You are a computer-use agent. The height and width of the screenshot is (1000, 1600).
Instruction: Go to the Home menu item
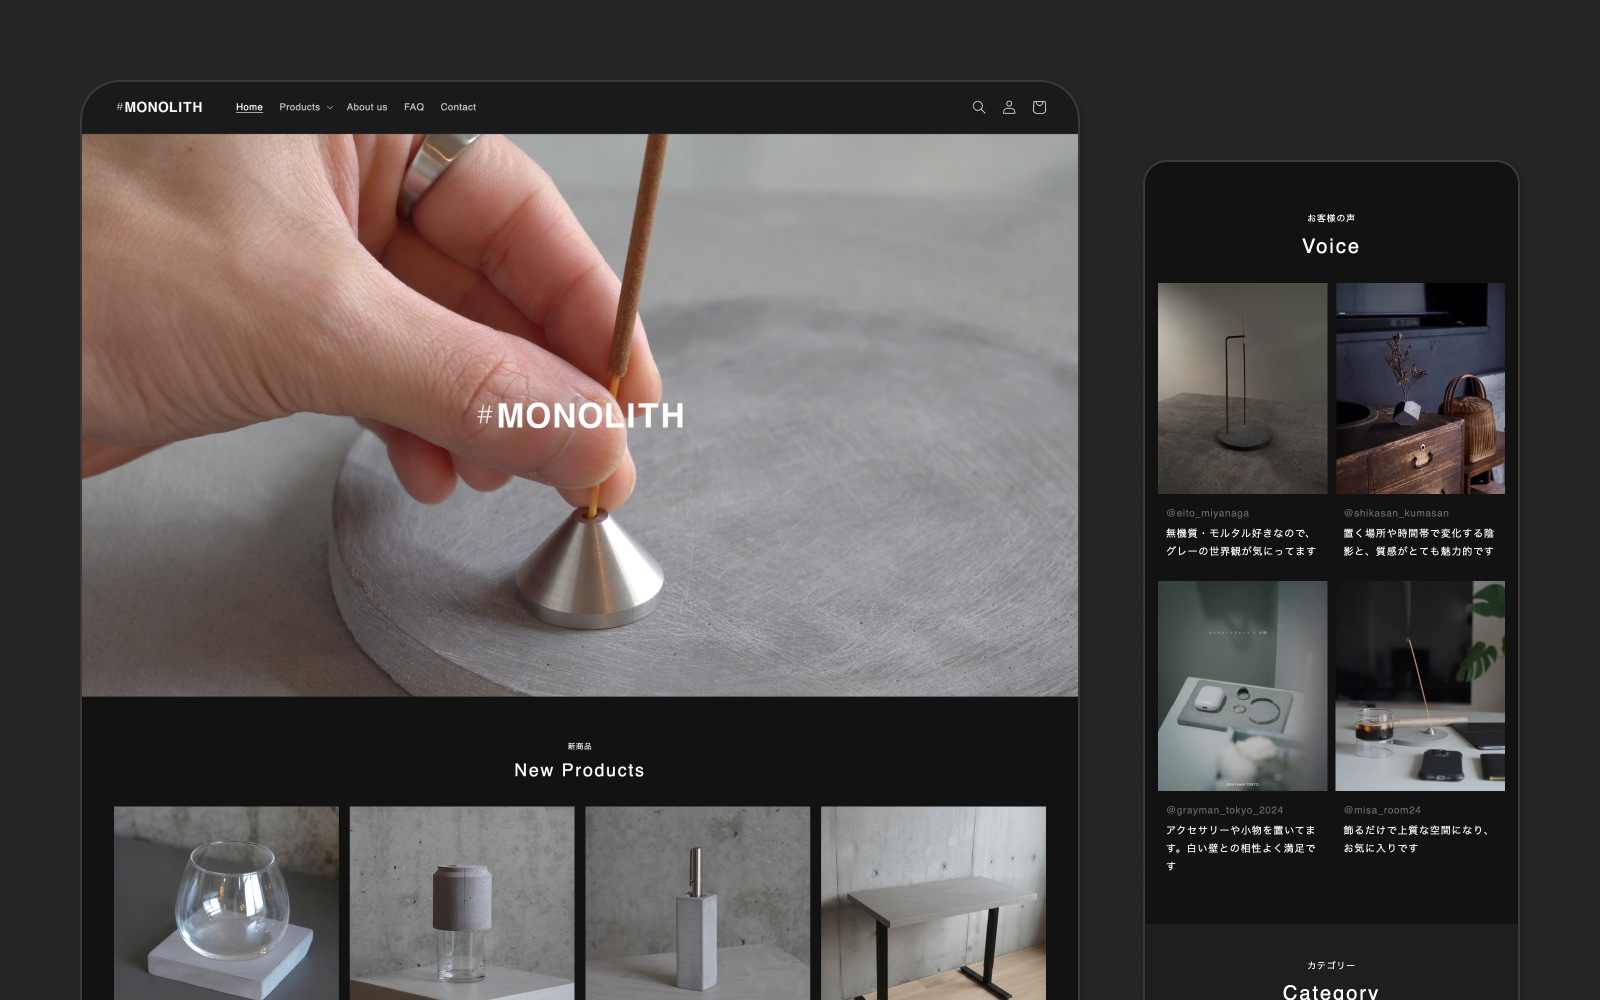249,107
